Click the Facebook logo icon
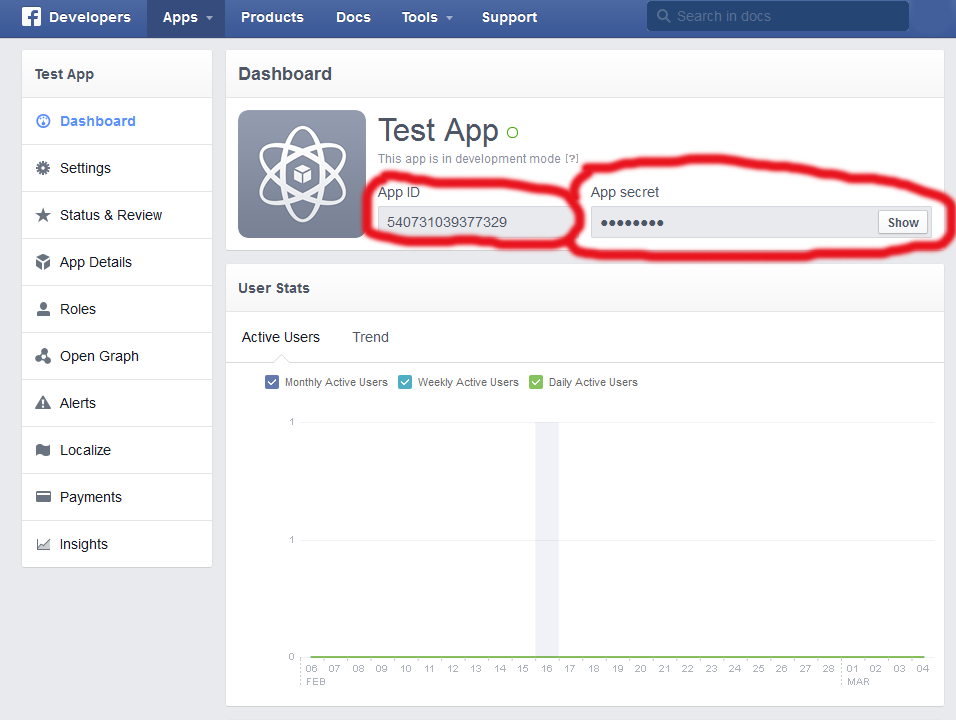956x720 pixels. tap(31, 17)
